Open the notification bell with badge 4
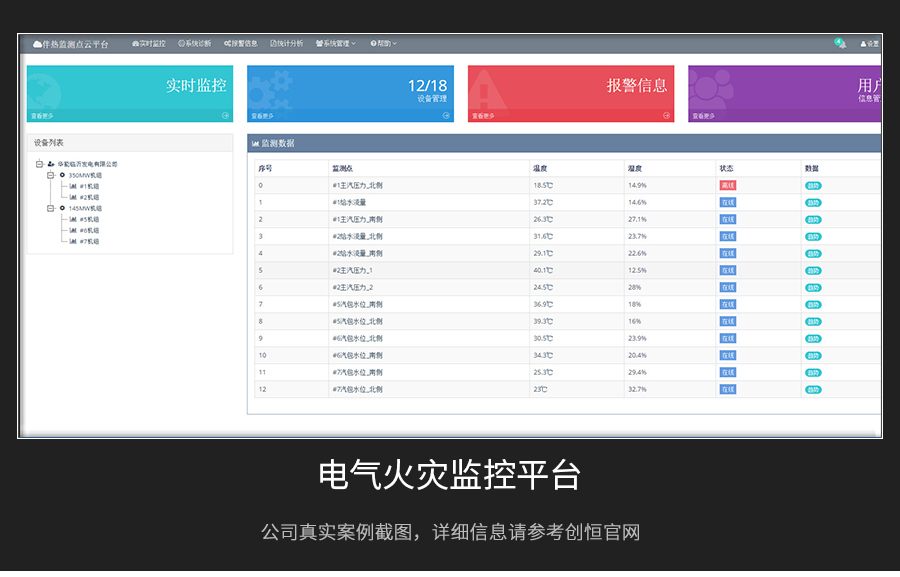The width and height of the screenshot is (900, 577). (840, 43)
